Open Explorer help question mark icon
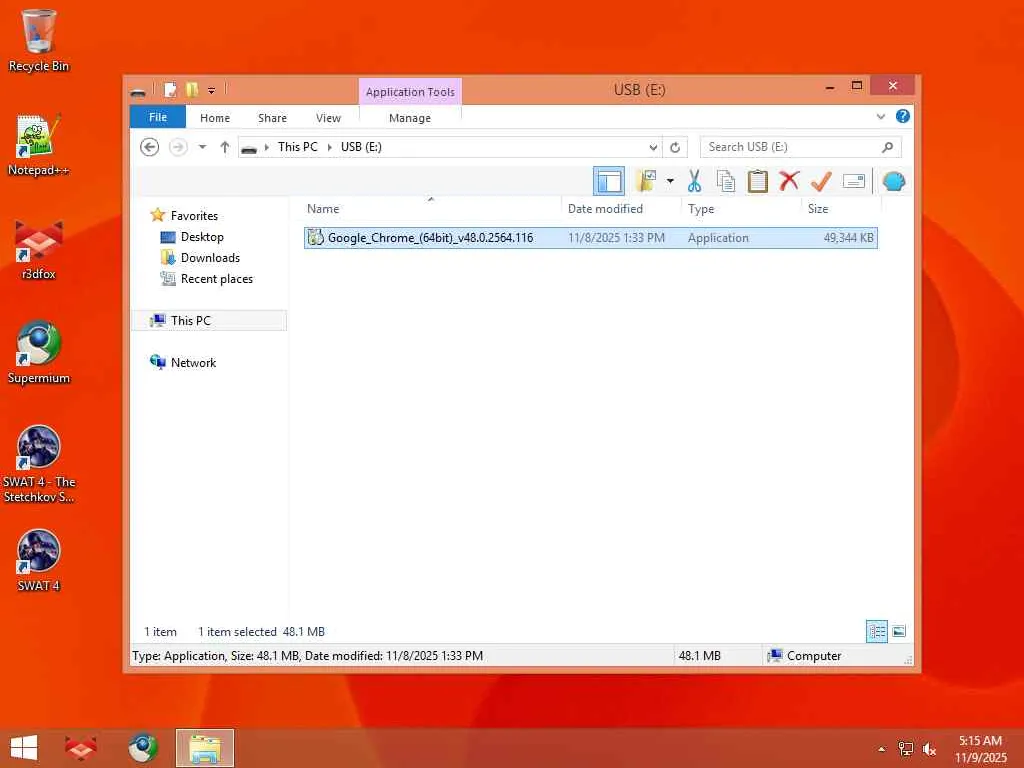Viewport: 1024px width, 768px height. tap(903, 116)
